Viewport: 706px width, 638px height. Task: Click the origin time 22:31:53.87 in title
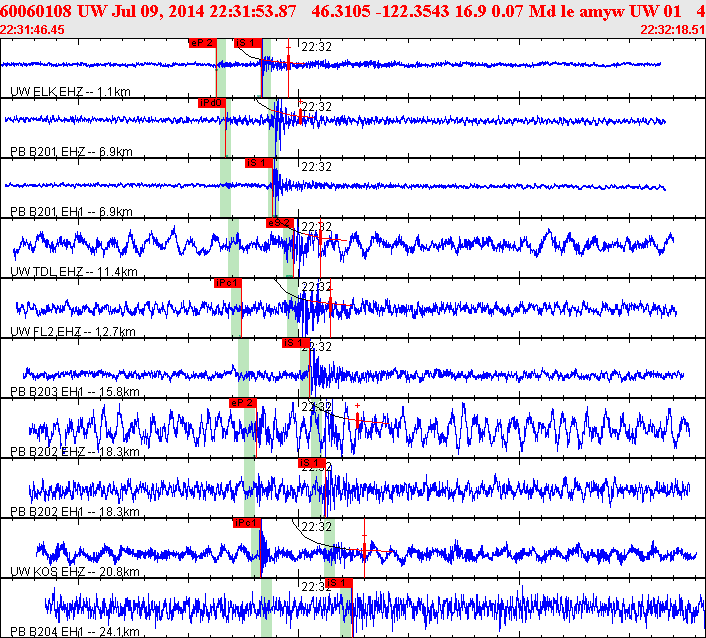point(253,11)
